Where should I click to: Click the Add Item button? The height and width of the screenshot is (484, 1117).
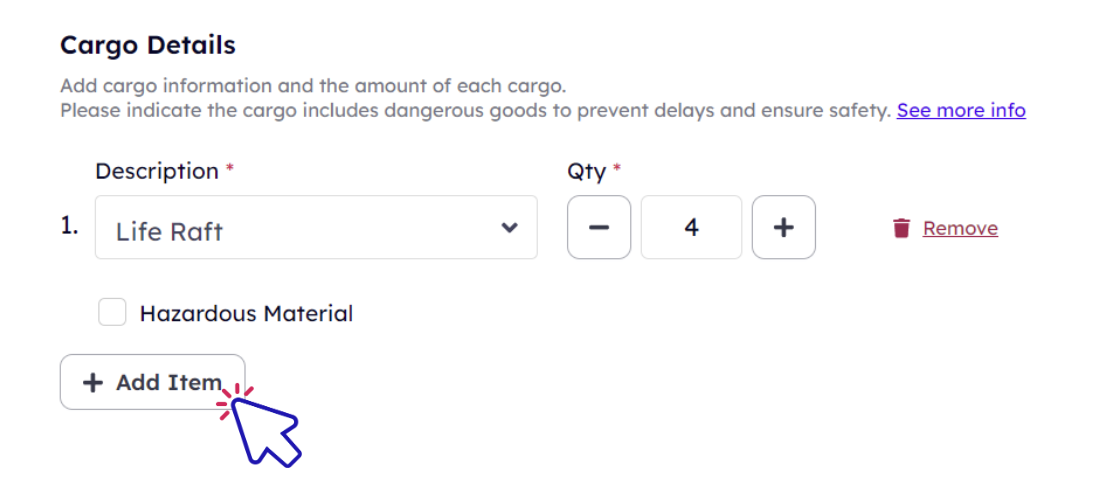pyautogui.click(x=152, y=382)
